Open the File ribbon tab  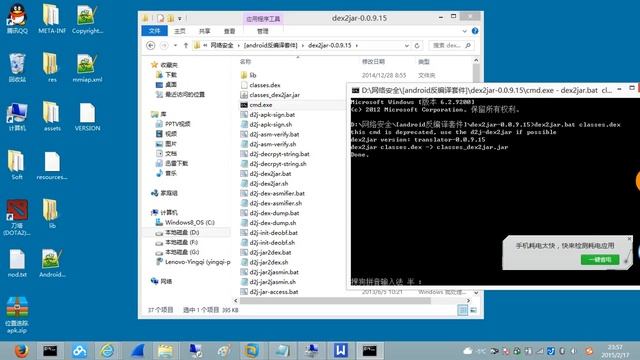tap(154, 31)
